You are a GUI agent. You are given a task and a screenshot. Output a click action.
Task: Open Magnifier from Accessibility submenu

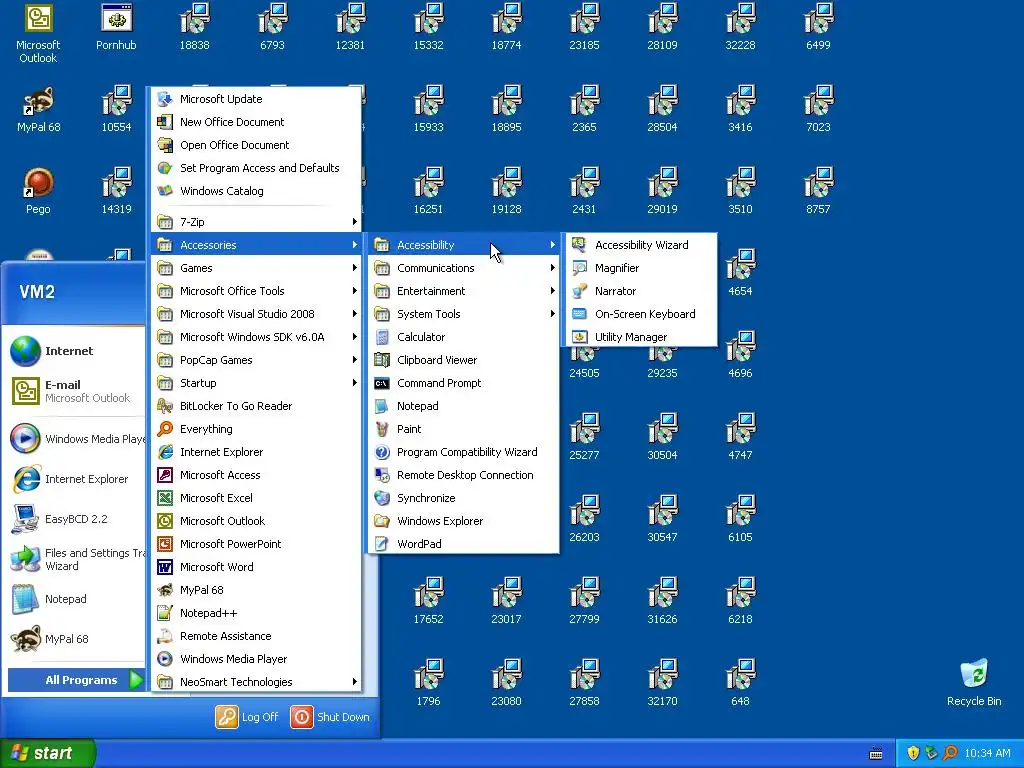tap(641, 268)
